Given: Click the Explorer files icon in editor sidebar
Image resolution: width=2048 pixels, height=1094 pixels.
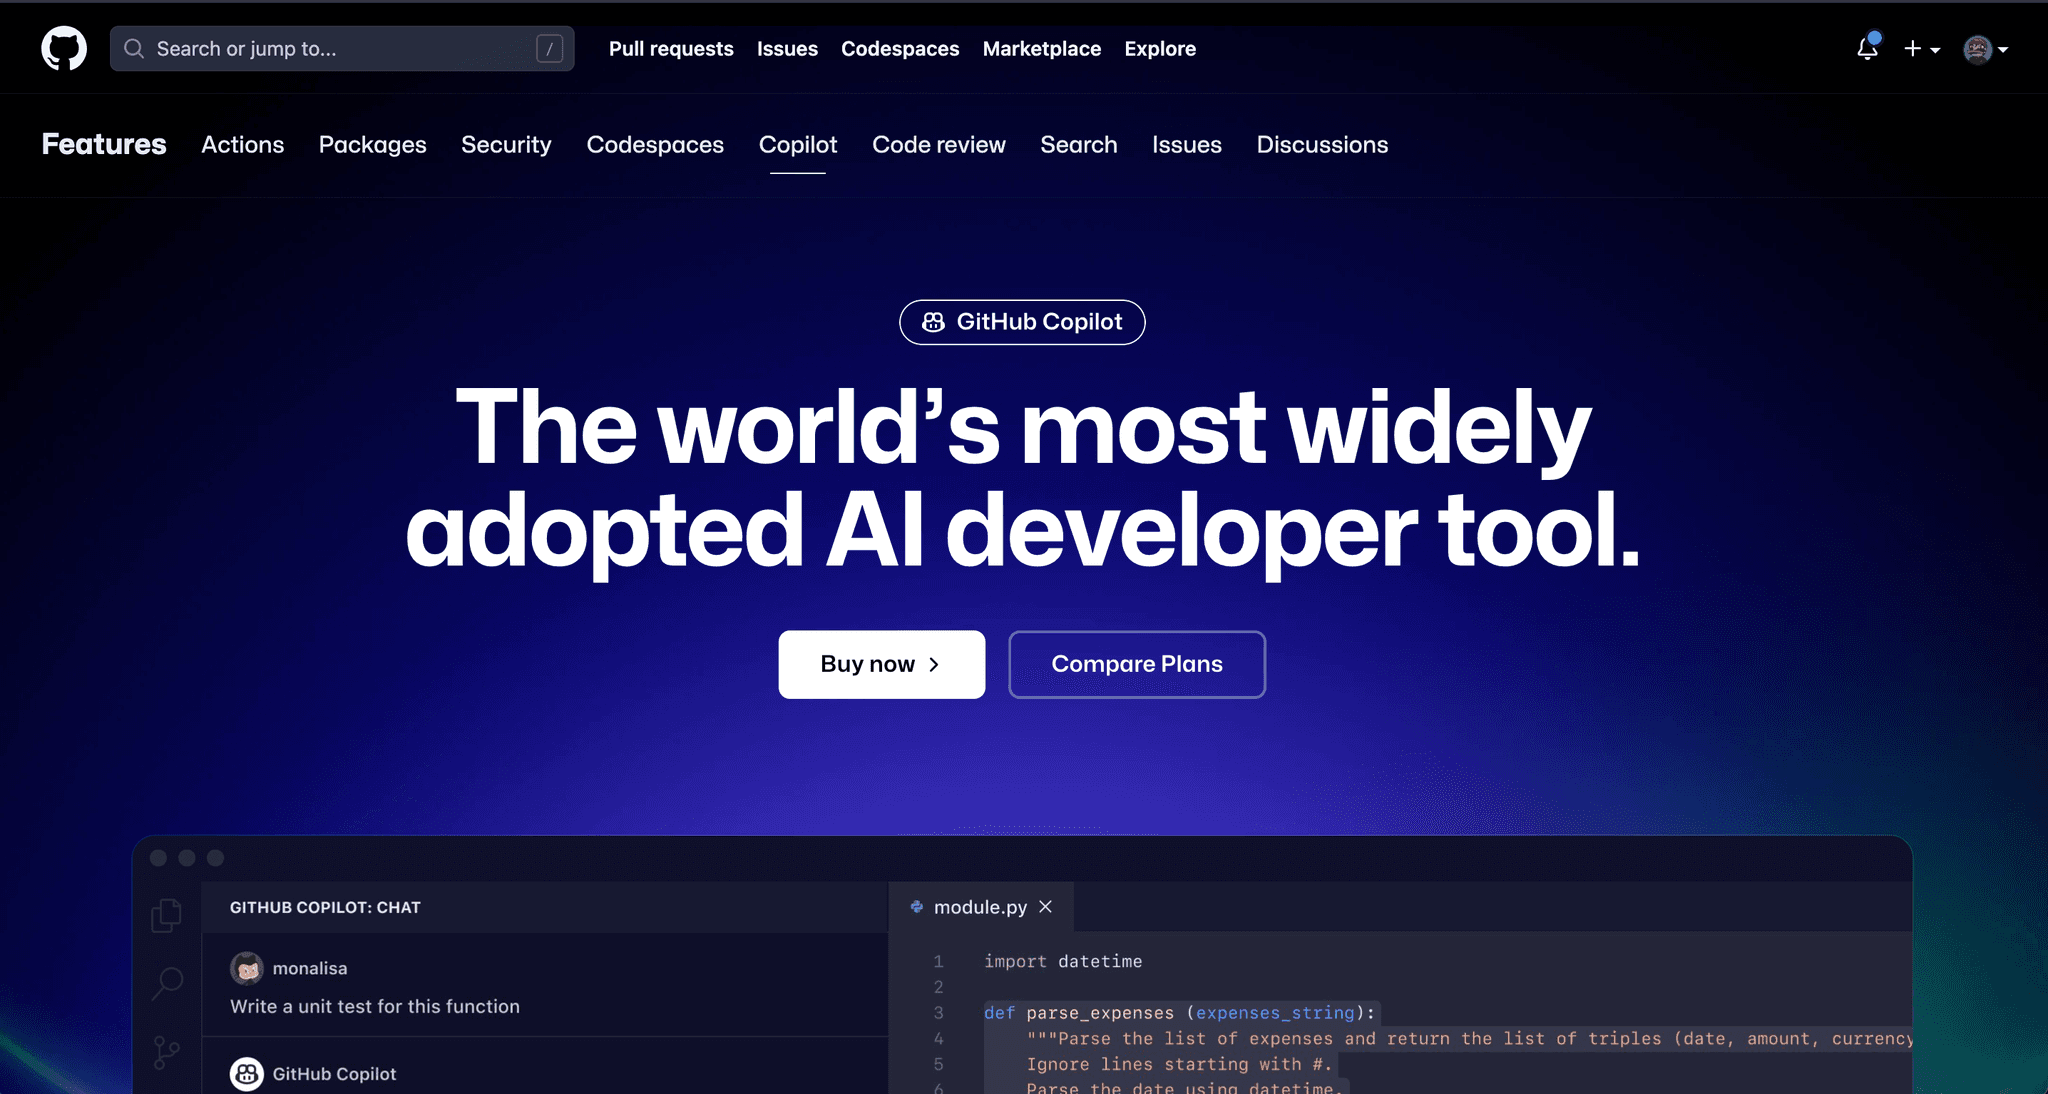Looking at the screenshot, I should coord(167,915).
